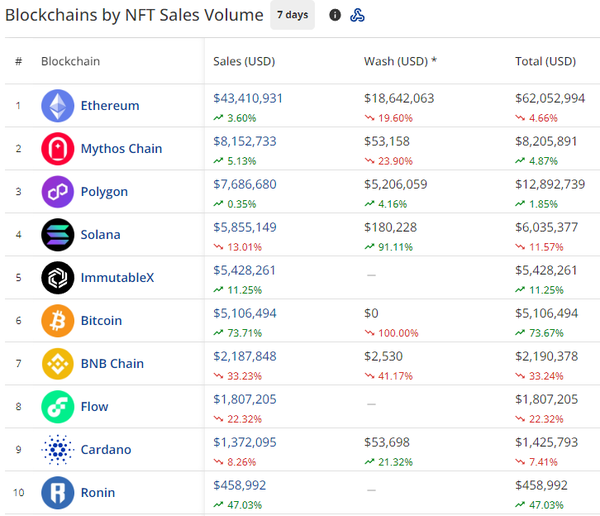
Task: Click the Flow logo icon
Action: pyautogui.click(x=57, y=407)
